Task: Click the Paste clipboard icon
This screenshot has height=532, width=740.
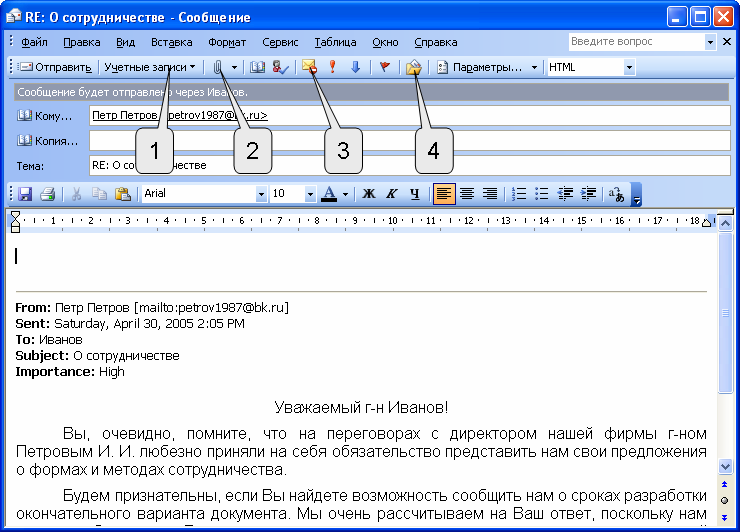Action: [x=123, y=194]
